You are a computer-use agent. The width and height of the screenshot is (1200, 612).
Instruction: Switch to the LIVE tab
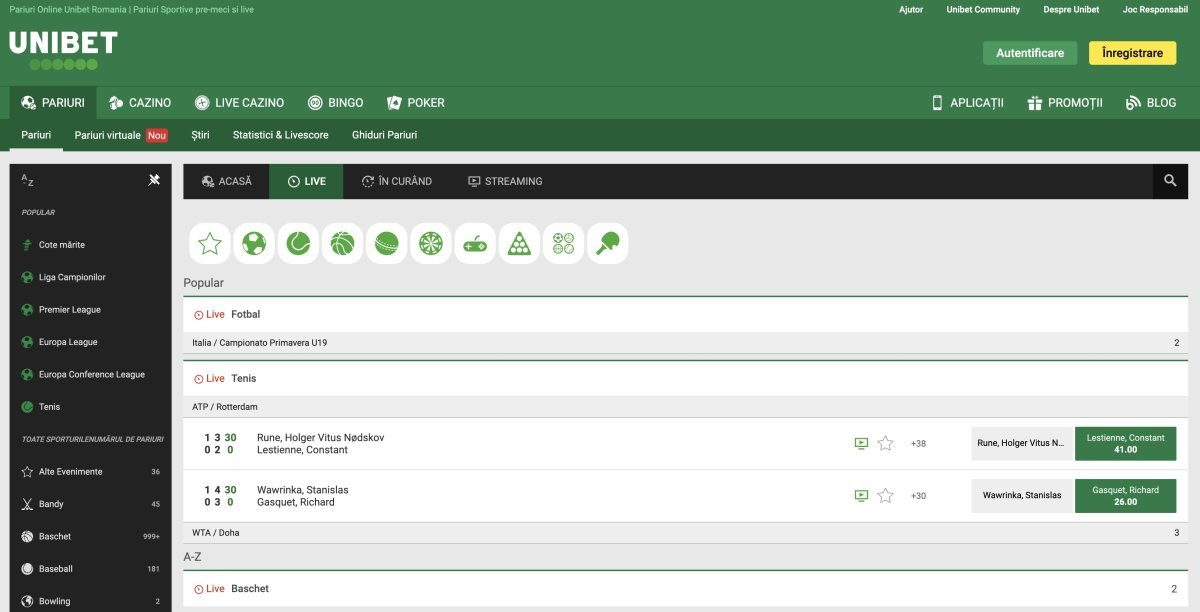(306, 181)
